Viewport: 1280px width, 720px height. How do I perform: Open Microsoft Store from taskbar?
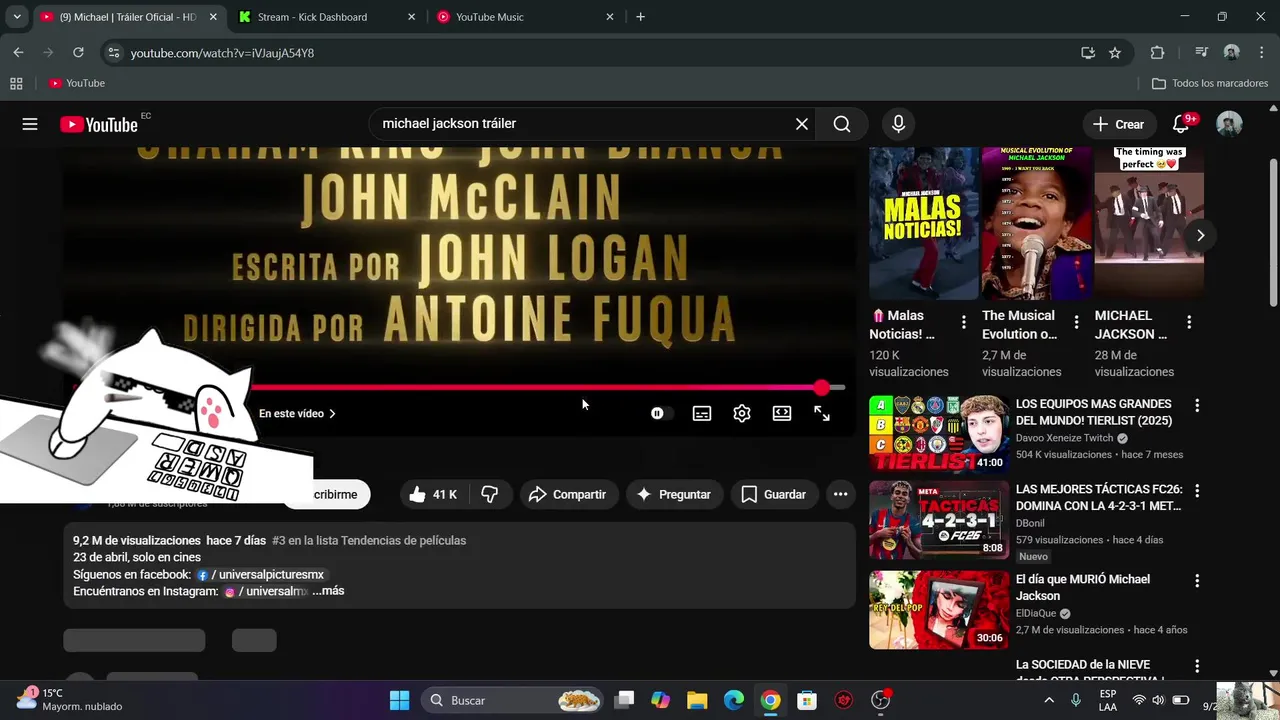click(807, 700)
